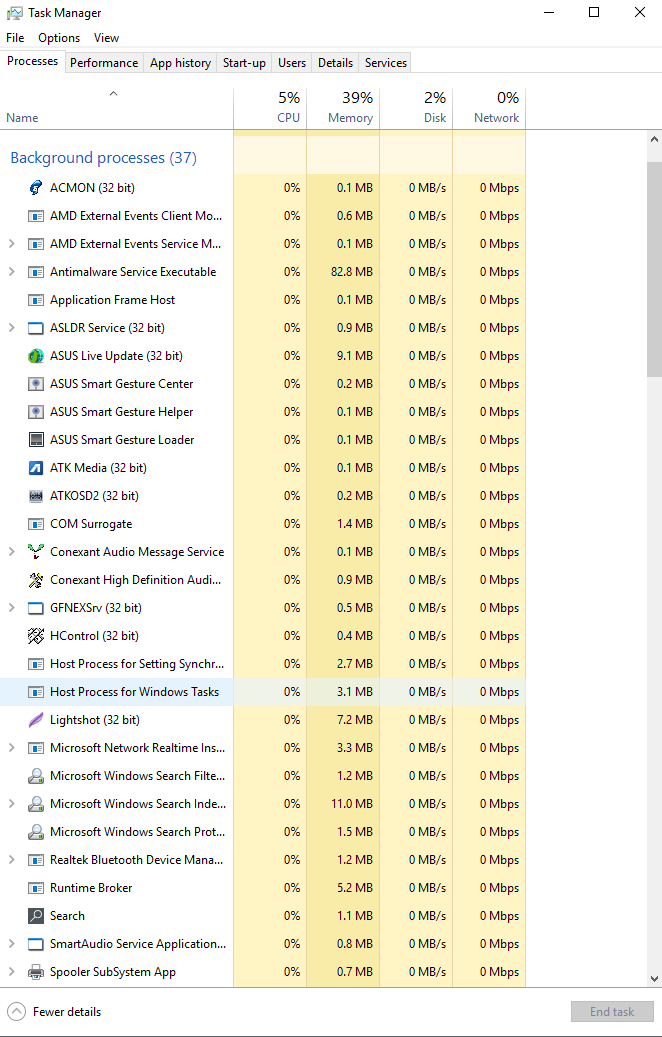The image size is (662, 1037).
Task: Click the 1.4 MB memory value
Action: point(355,524)
